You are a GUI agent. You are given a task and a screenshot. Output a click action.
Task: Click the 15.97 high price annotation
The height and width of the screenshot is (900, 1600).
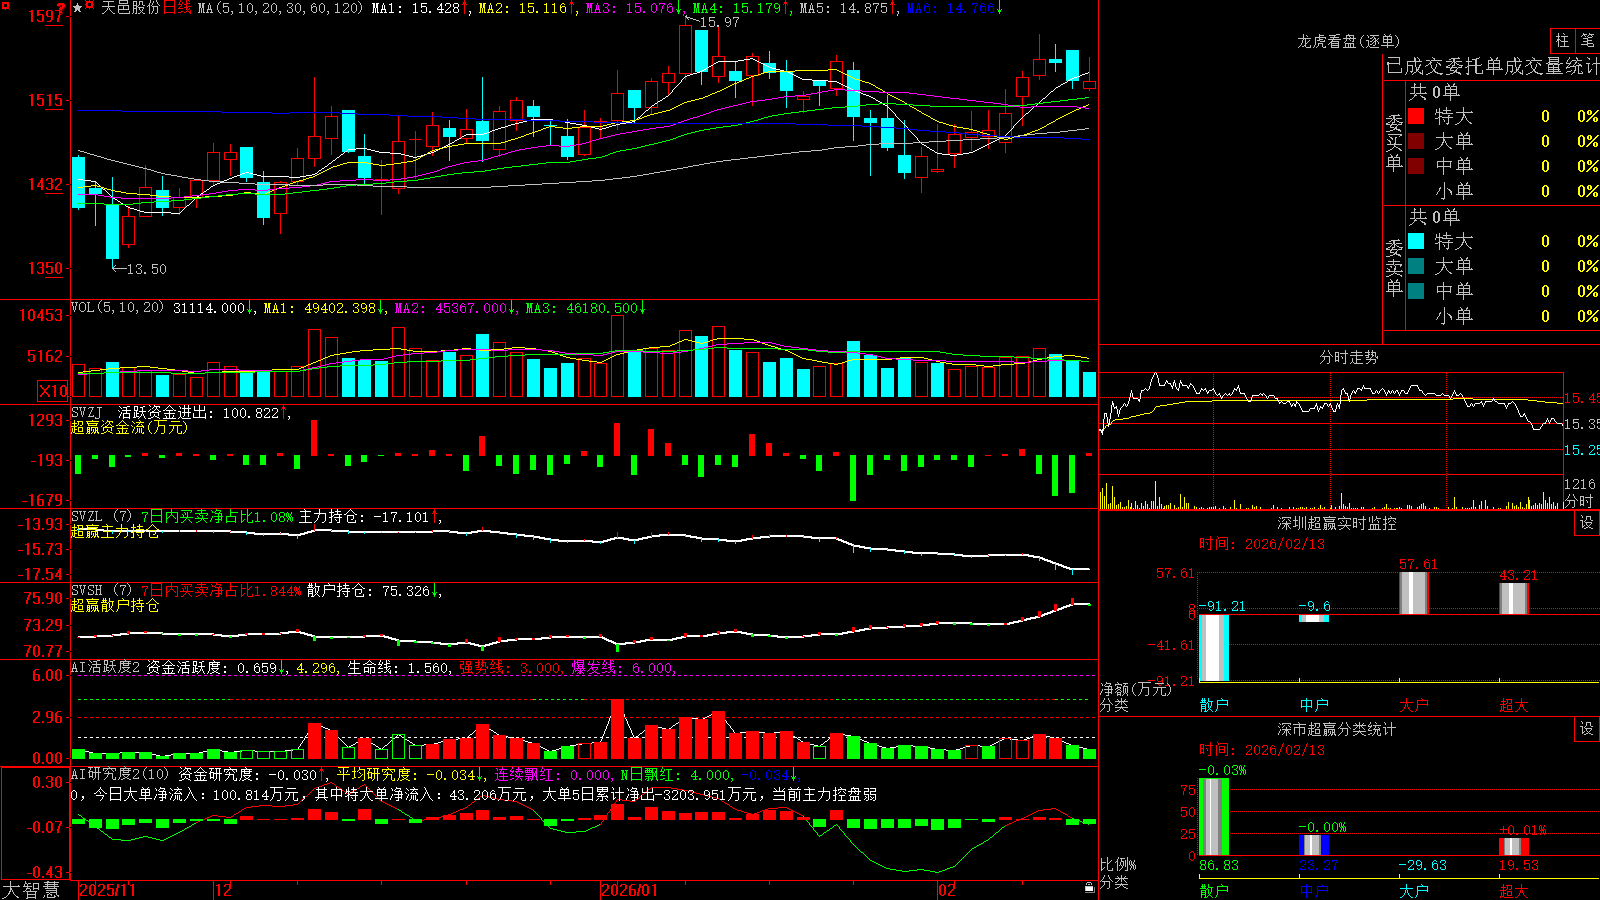click(x=719, y=22)
